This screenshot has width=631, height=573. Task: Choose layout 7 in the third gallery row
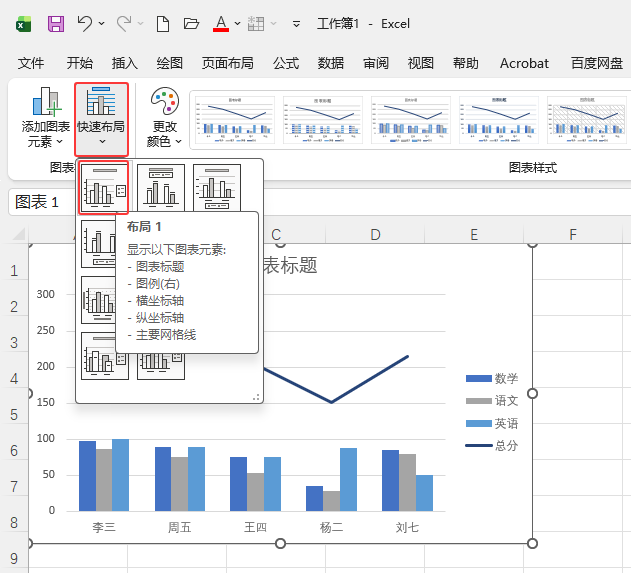98,300
